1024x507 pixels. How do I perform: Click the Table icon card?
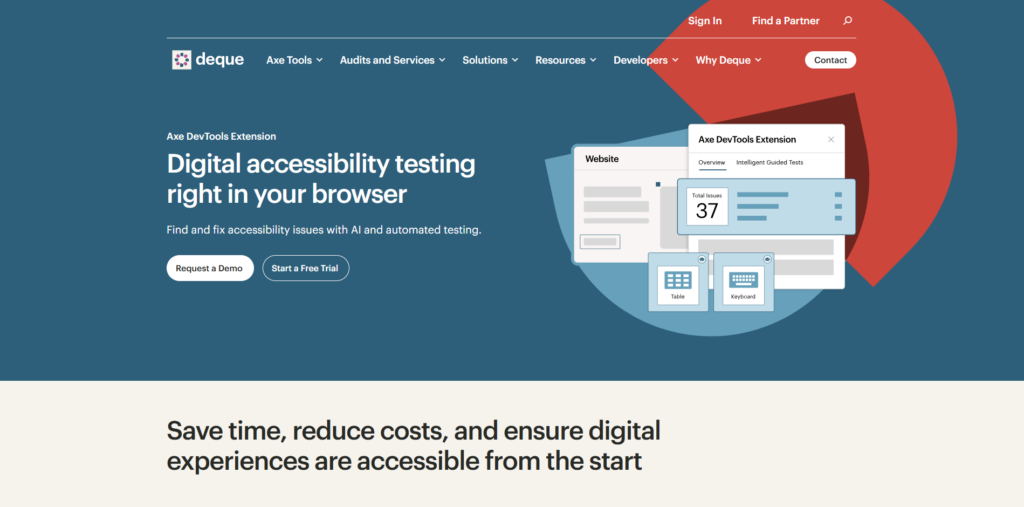(678, 282)
